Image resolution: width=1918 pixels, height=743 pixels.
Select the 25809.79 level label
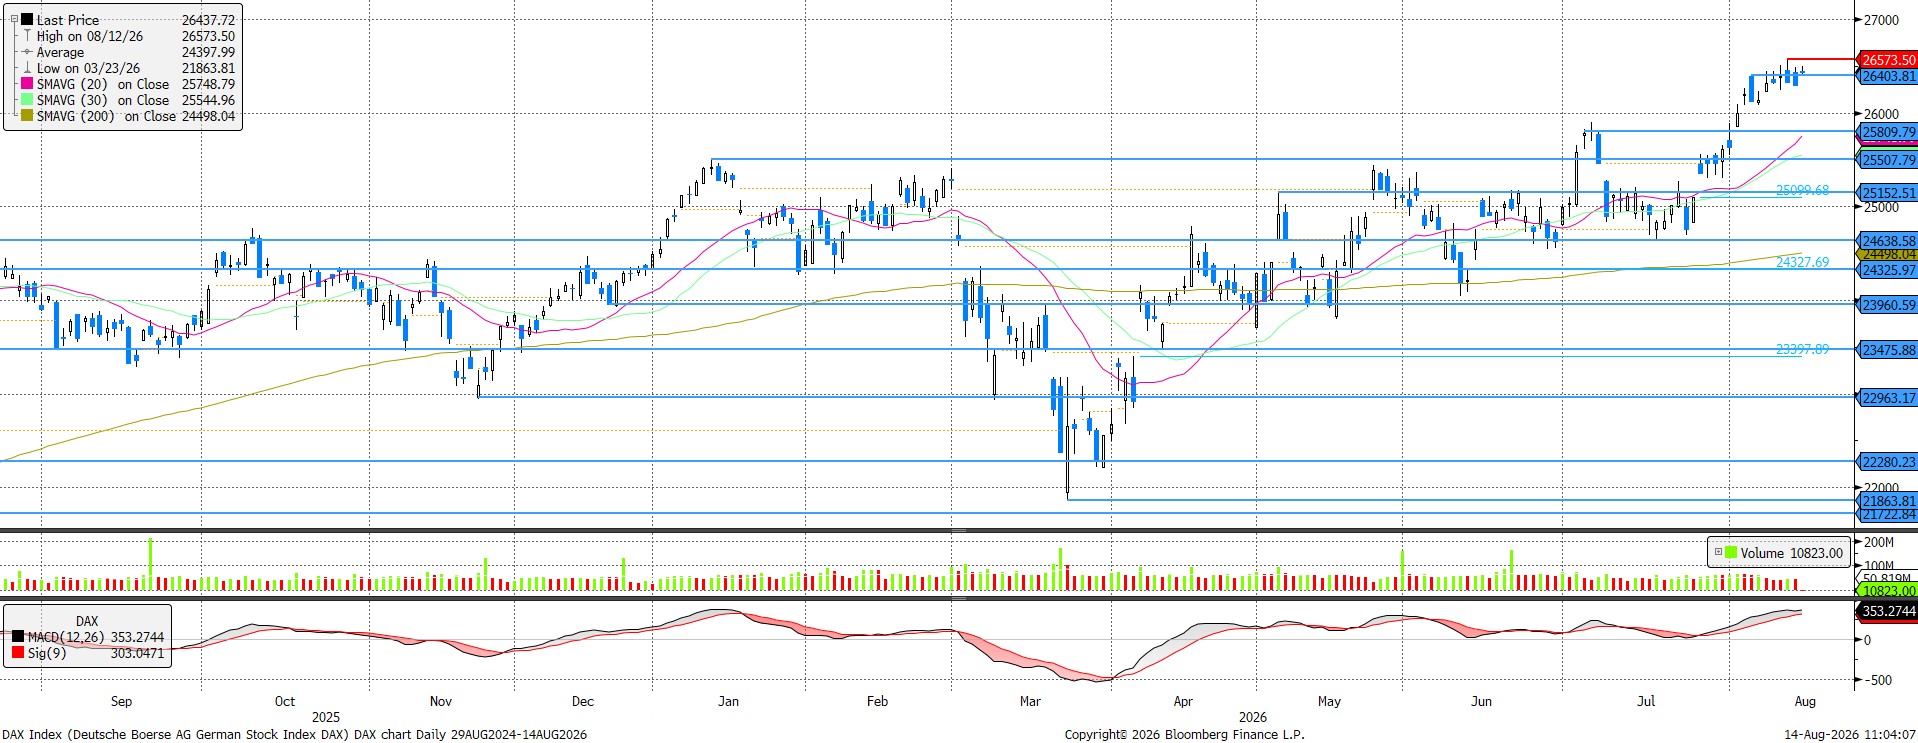1888,132
